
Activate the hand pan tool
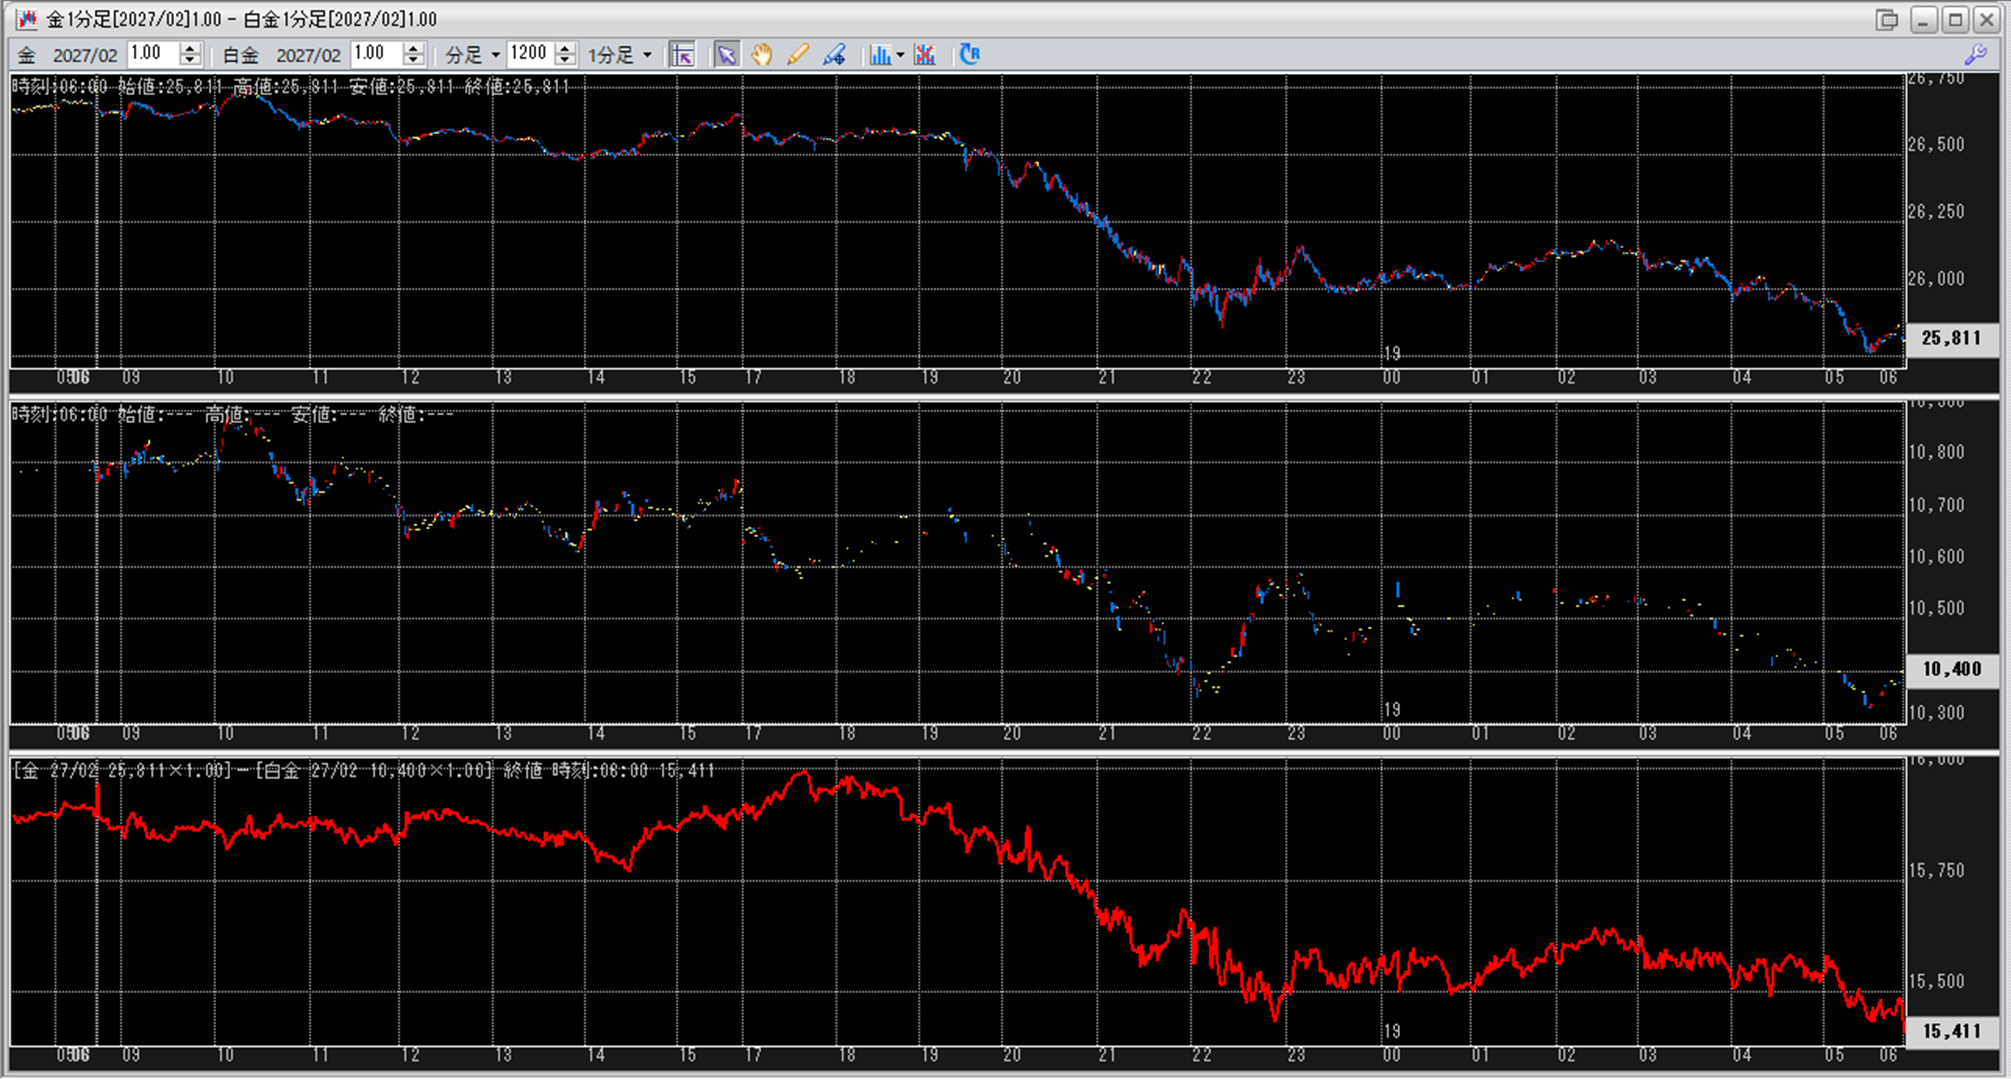click(x=762, y=55)
